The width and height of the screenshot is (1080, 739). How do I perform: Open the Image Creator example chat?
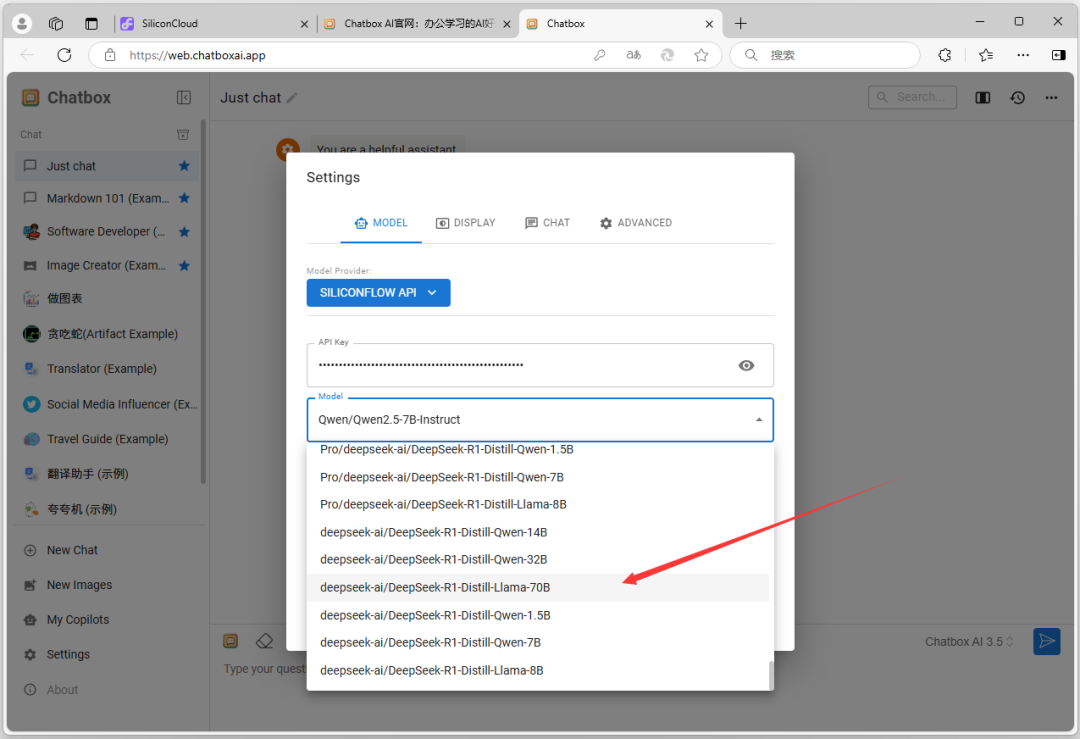[x=107, y=266]
